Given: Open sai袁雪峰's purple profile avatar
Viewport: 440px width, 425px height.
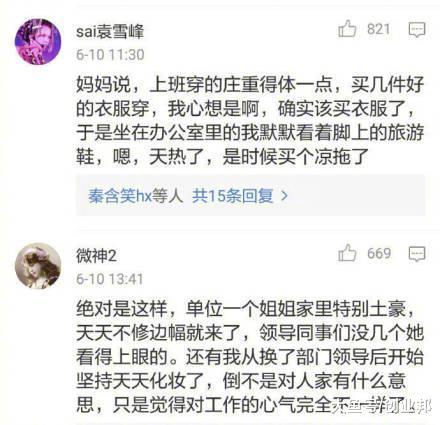Looking at the screenshot, I should point(38,42).
